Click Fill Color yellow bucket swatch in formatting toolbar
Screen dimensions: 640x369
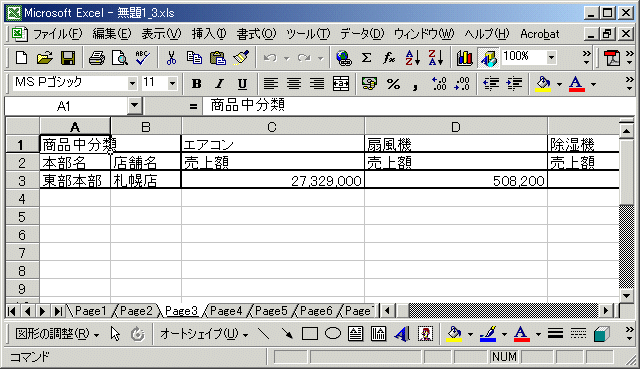(543, 84)
